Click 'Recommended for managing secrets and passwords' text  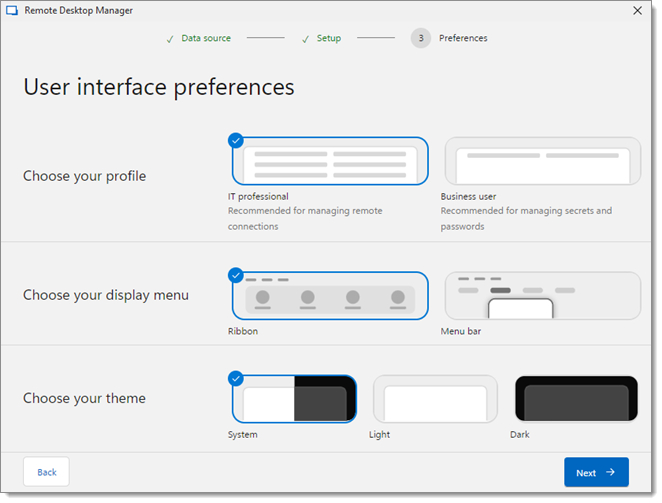pos(526,218)
